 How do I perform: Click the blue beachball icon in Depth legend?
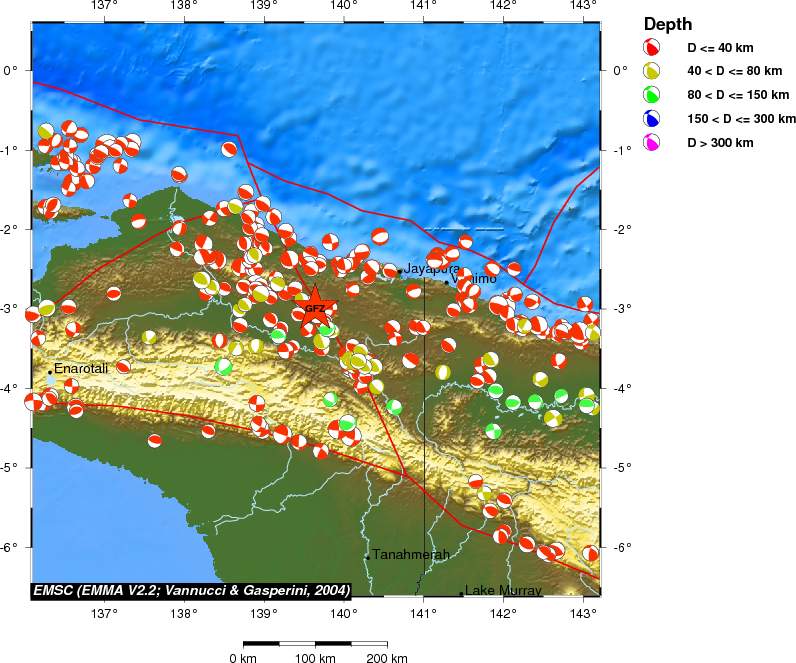pos(651,119)
